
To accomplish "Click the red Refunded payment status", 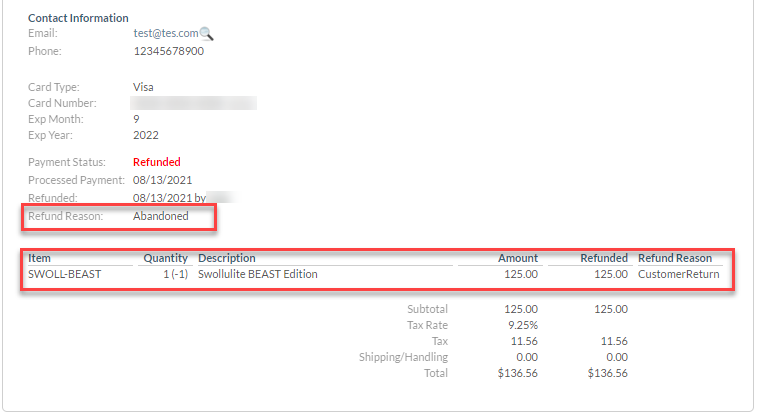I will click(157, 162).
